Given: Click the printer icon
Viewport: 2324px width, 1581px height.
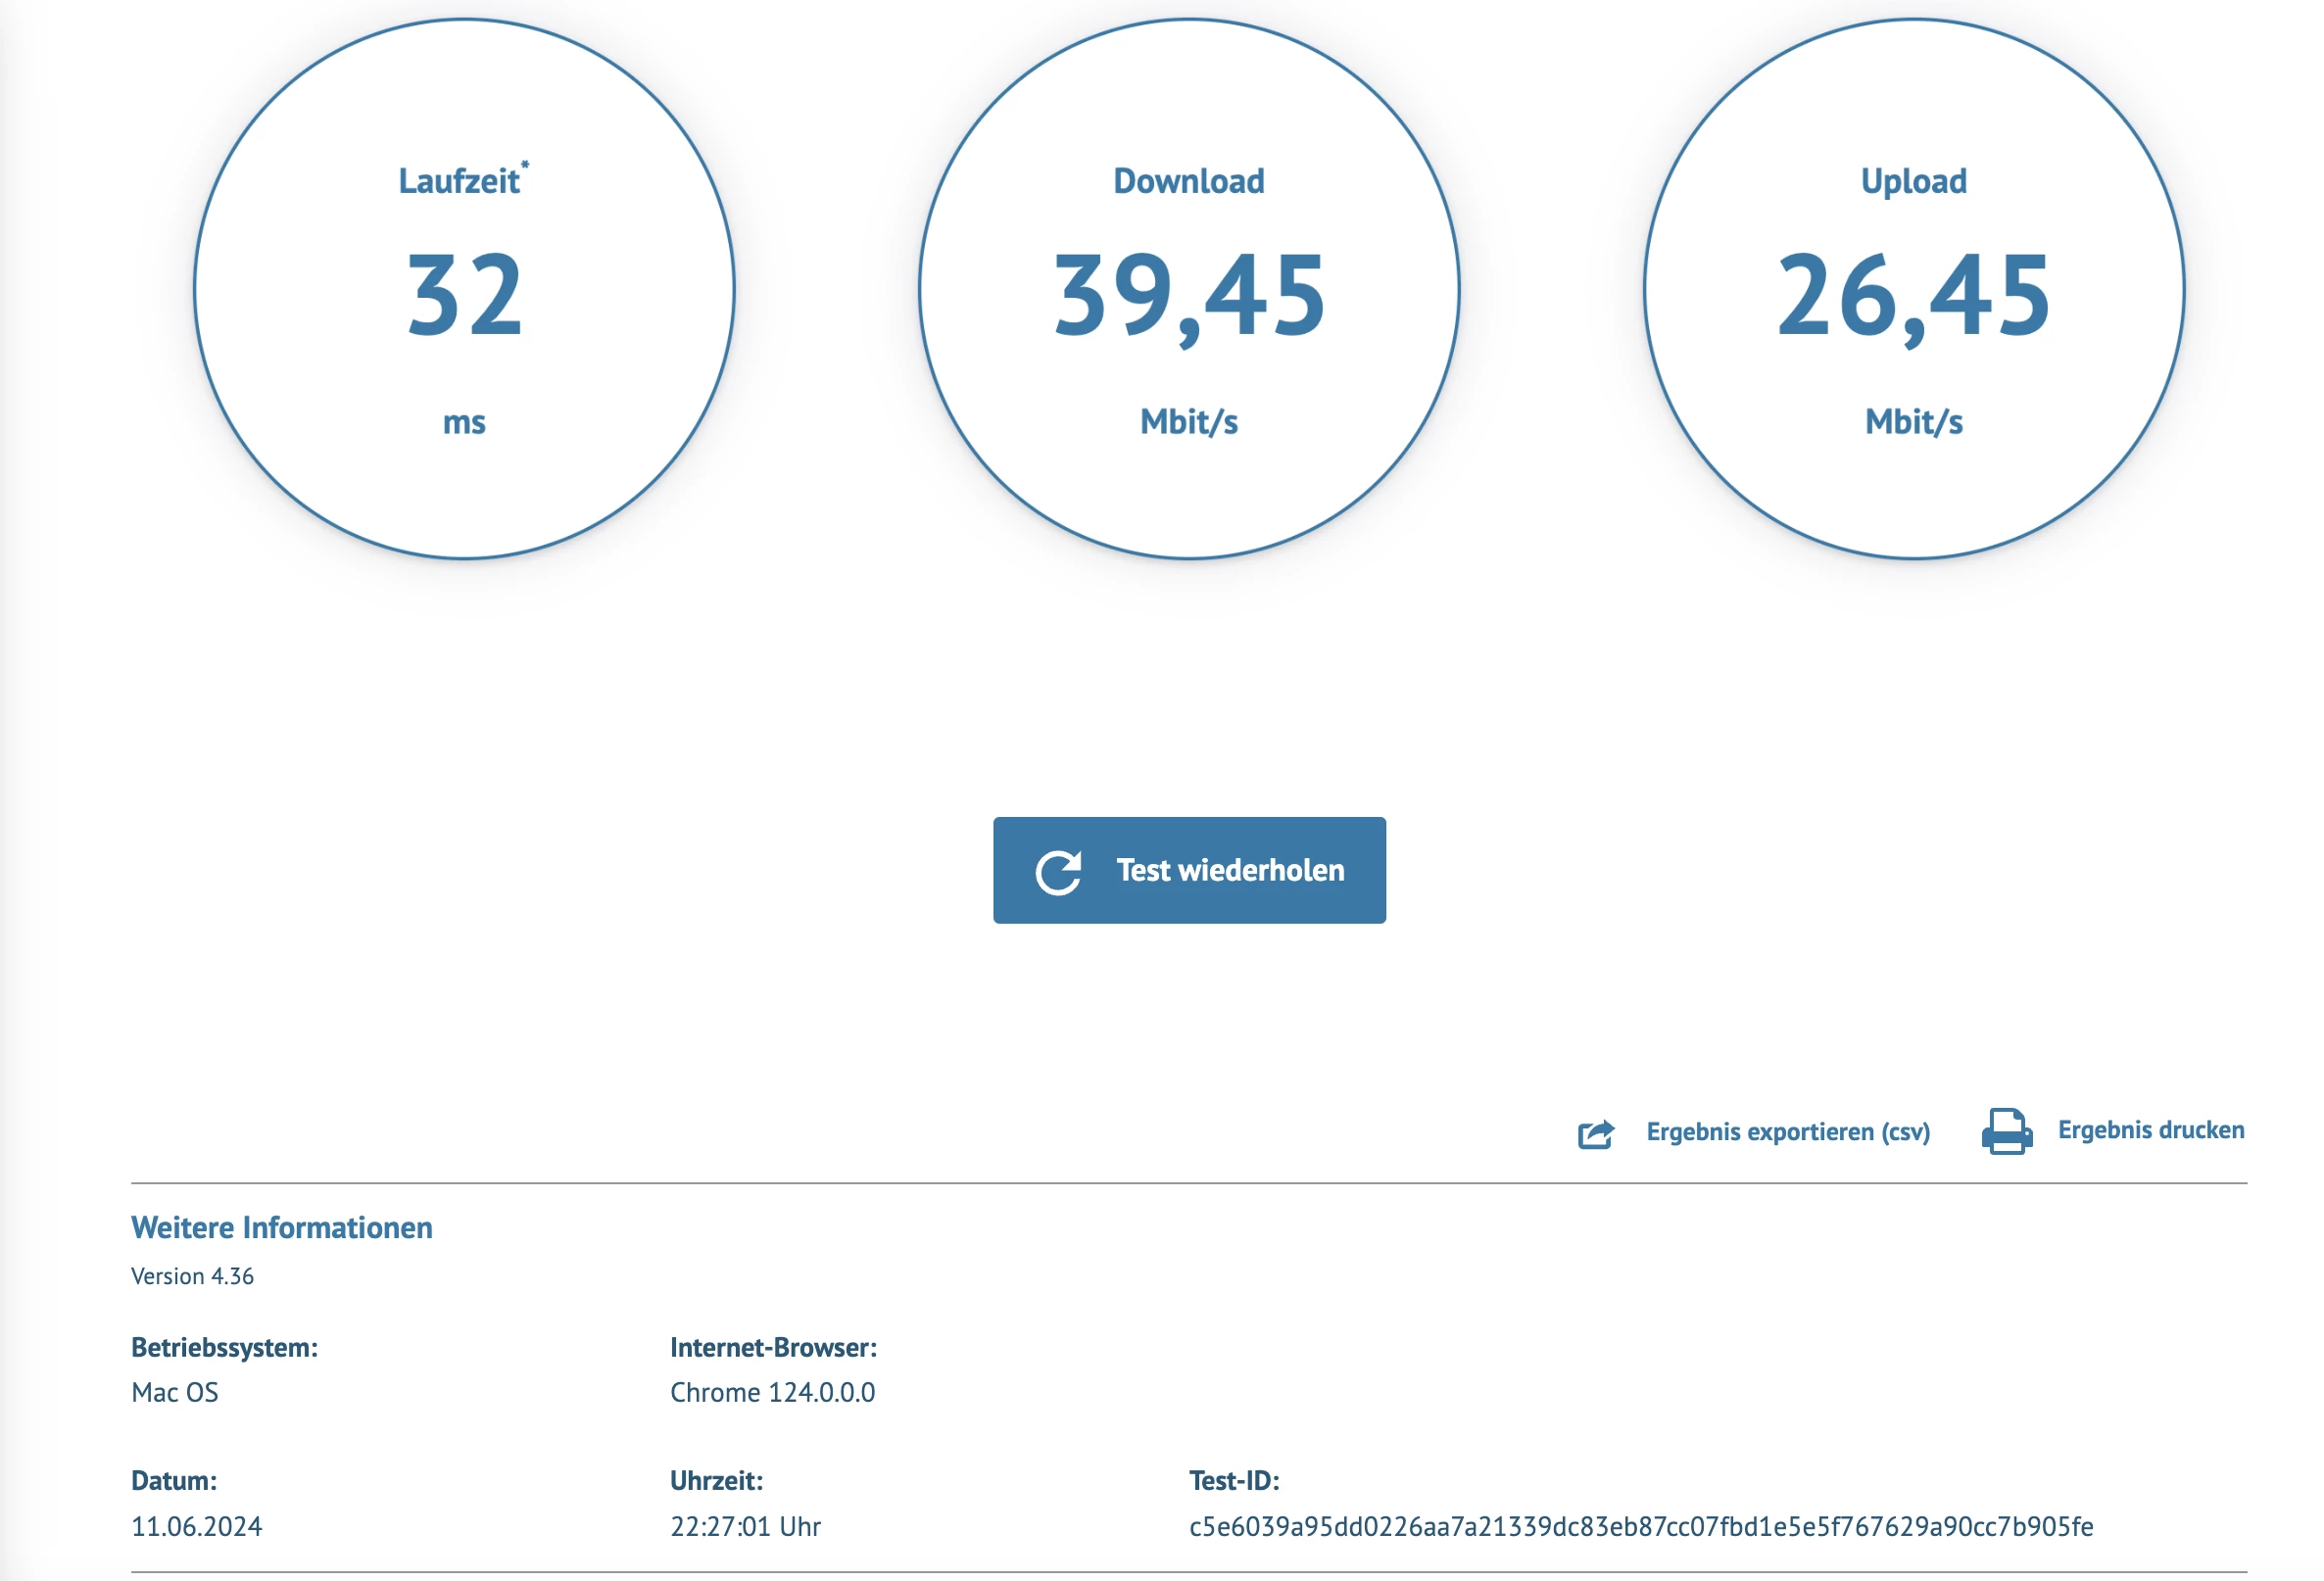Looking at the screenshot, I should (x=2006, y=1132).
